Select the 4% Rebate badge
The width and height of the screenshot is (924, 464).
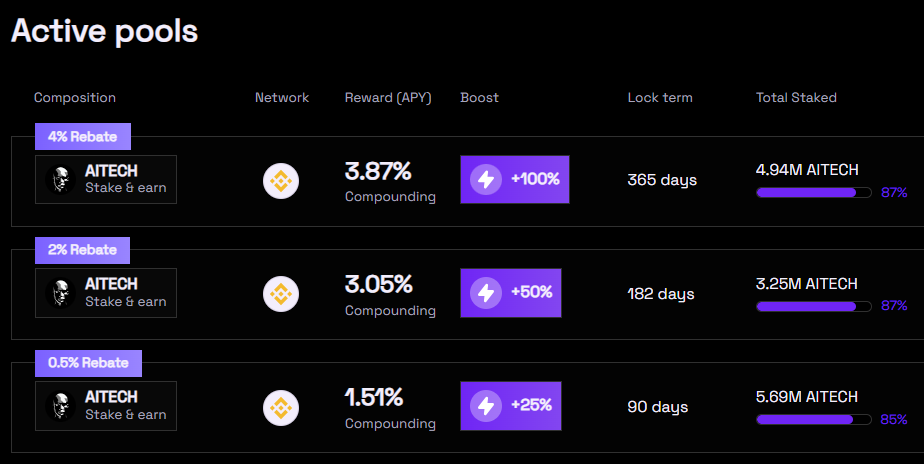click(82, 137)
